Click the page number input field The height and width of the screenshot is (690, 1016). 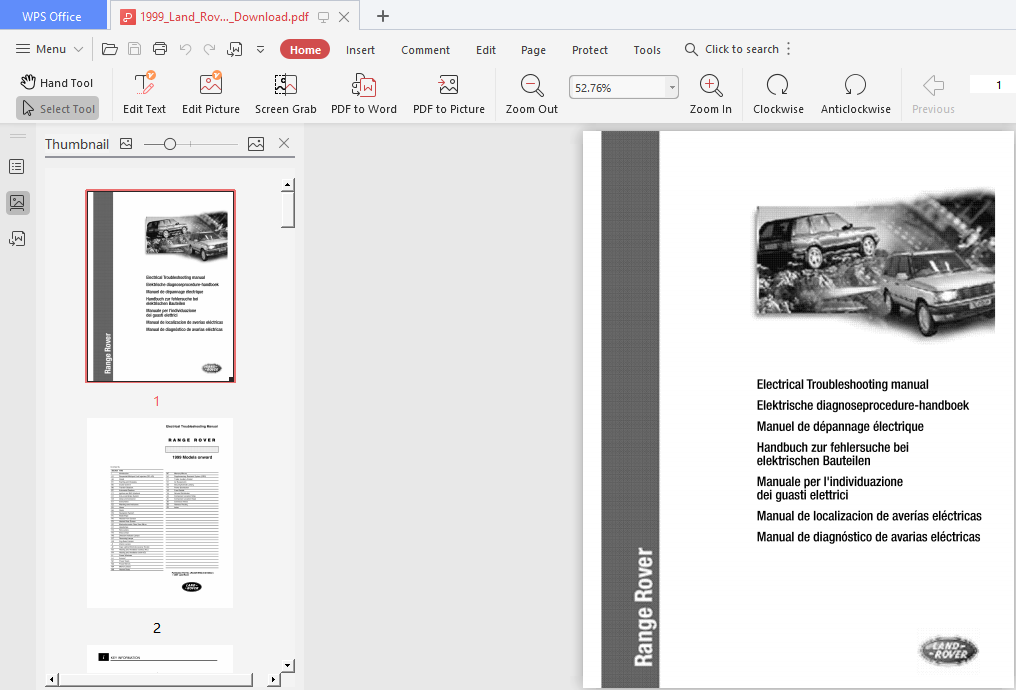tap(993, 85)
